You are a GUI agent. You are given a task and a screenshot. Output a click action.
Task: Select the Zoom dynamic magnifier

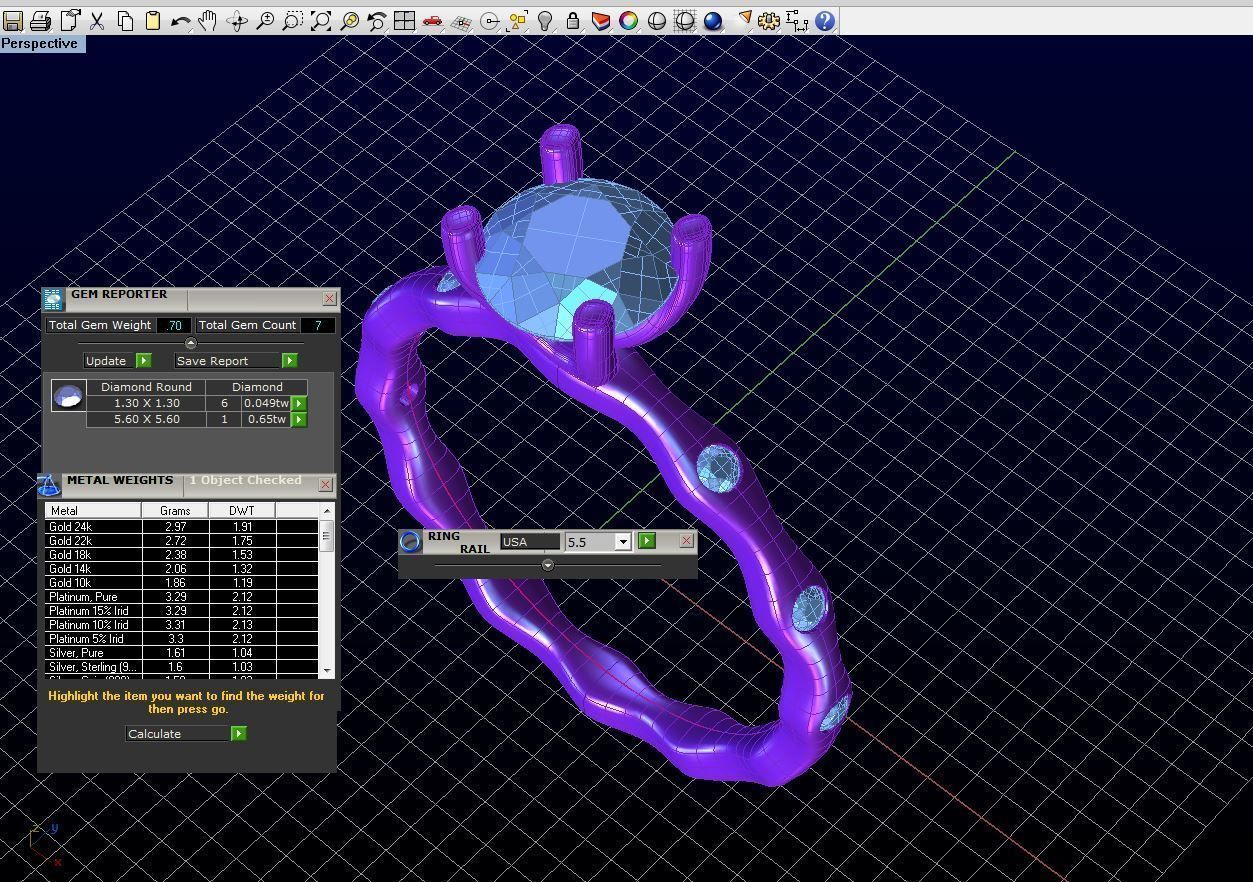[x=265, y=20]
